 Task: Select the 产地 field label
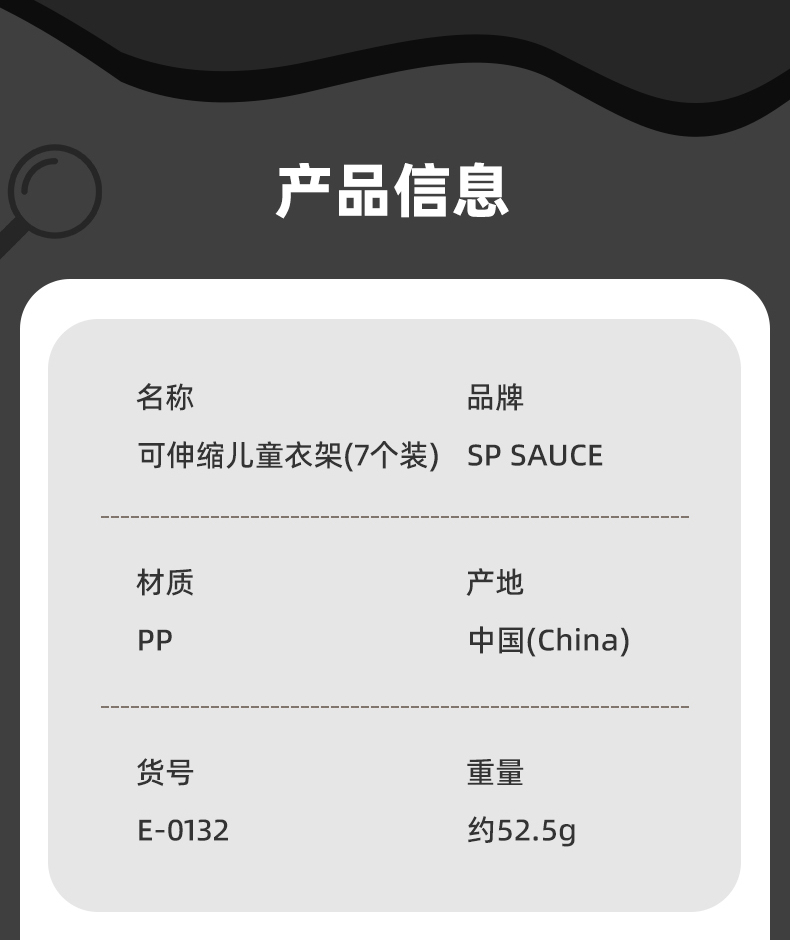tap(495, 582)
